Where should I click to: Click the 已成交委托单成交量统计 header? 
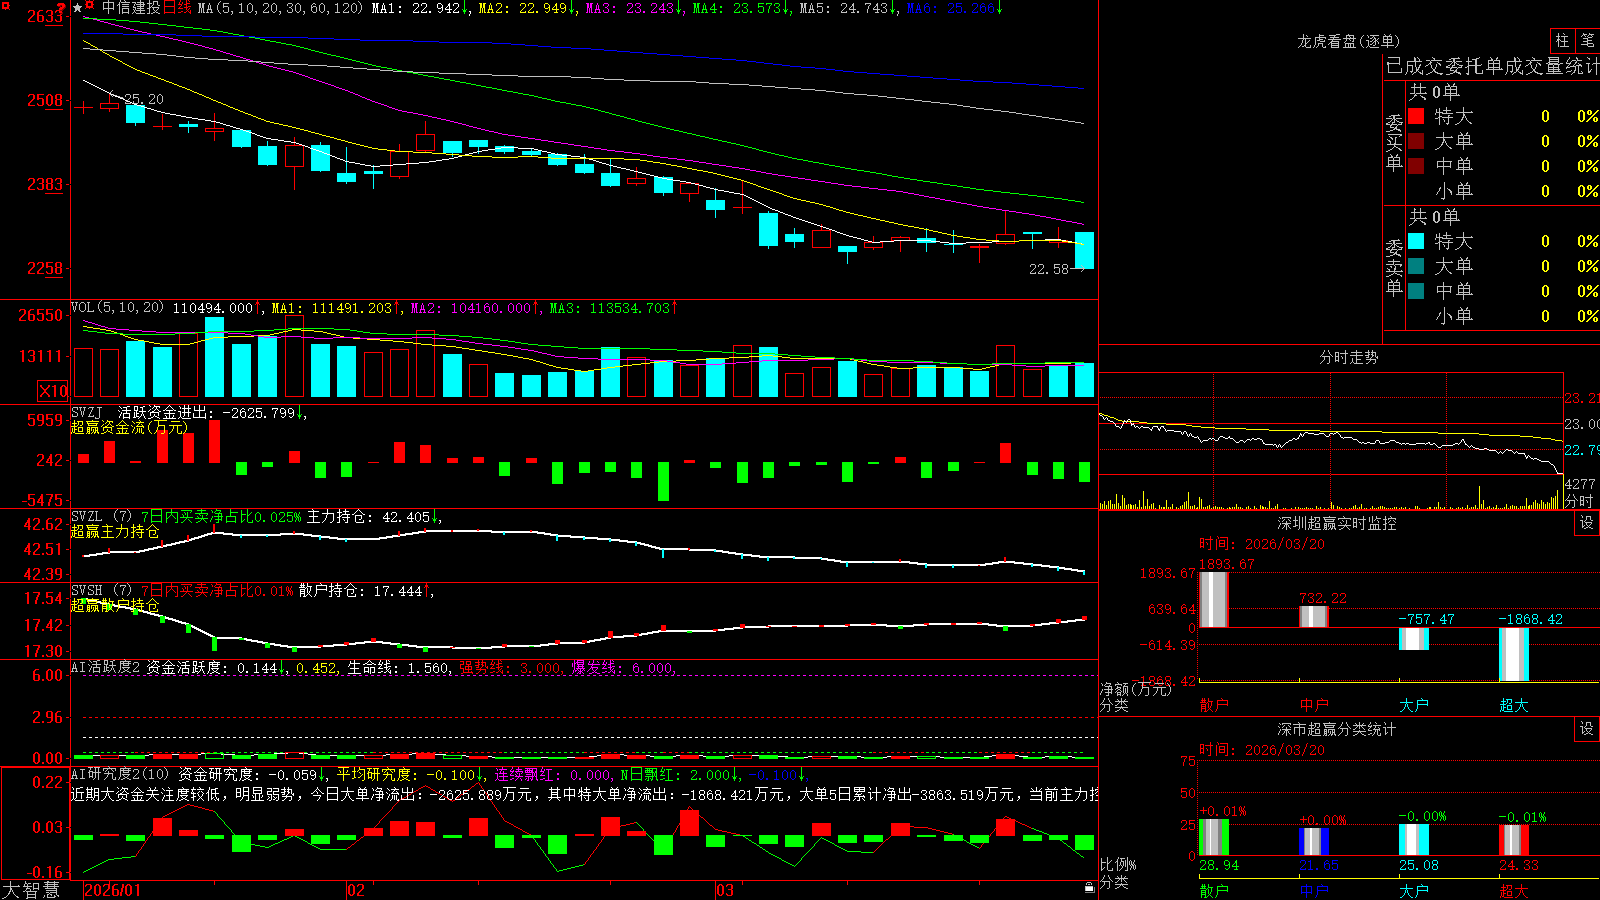(x=1492, y=66)
